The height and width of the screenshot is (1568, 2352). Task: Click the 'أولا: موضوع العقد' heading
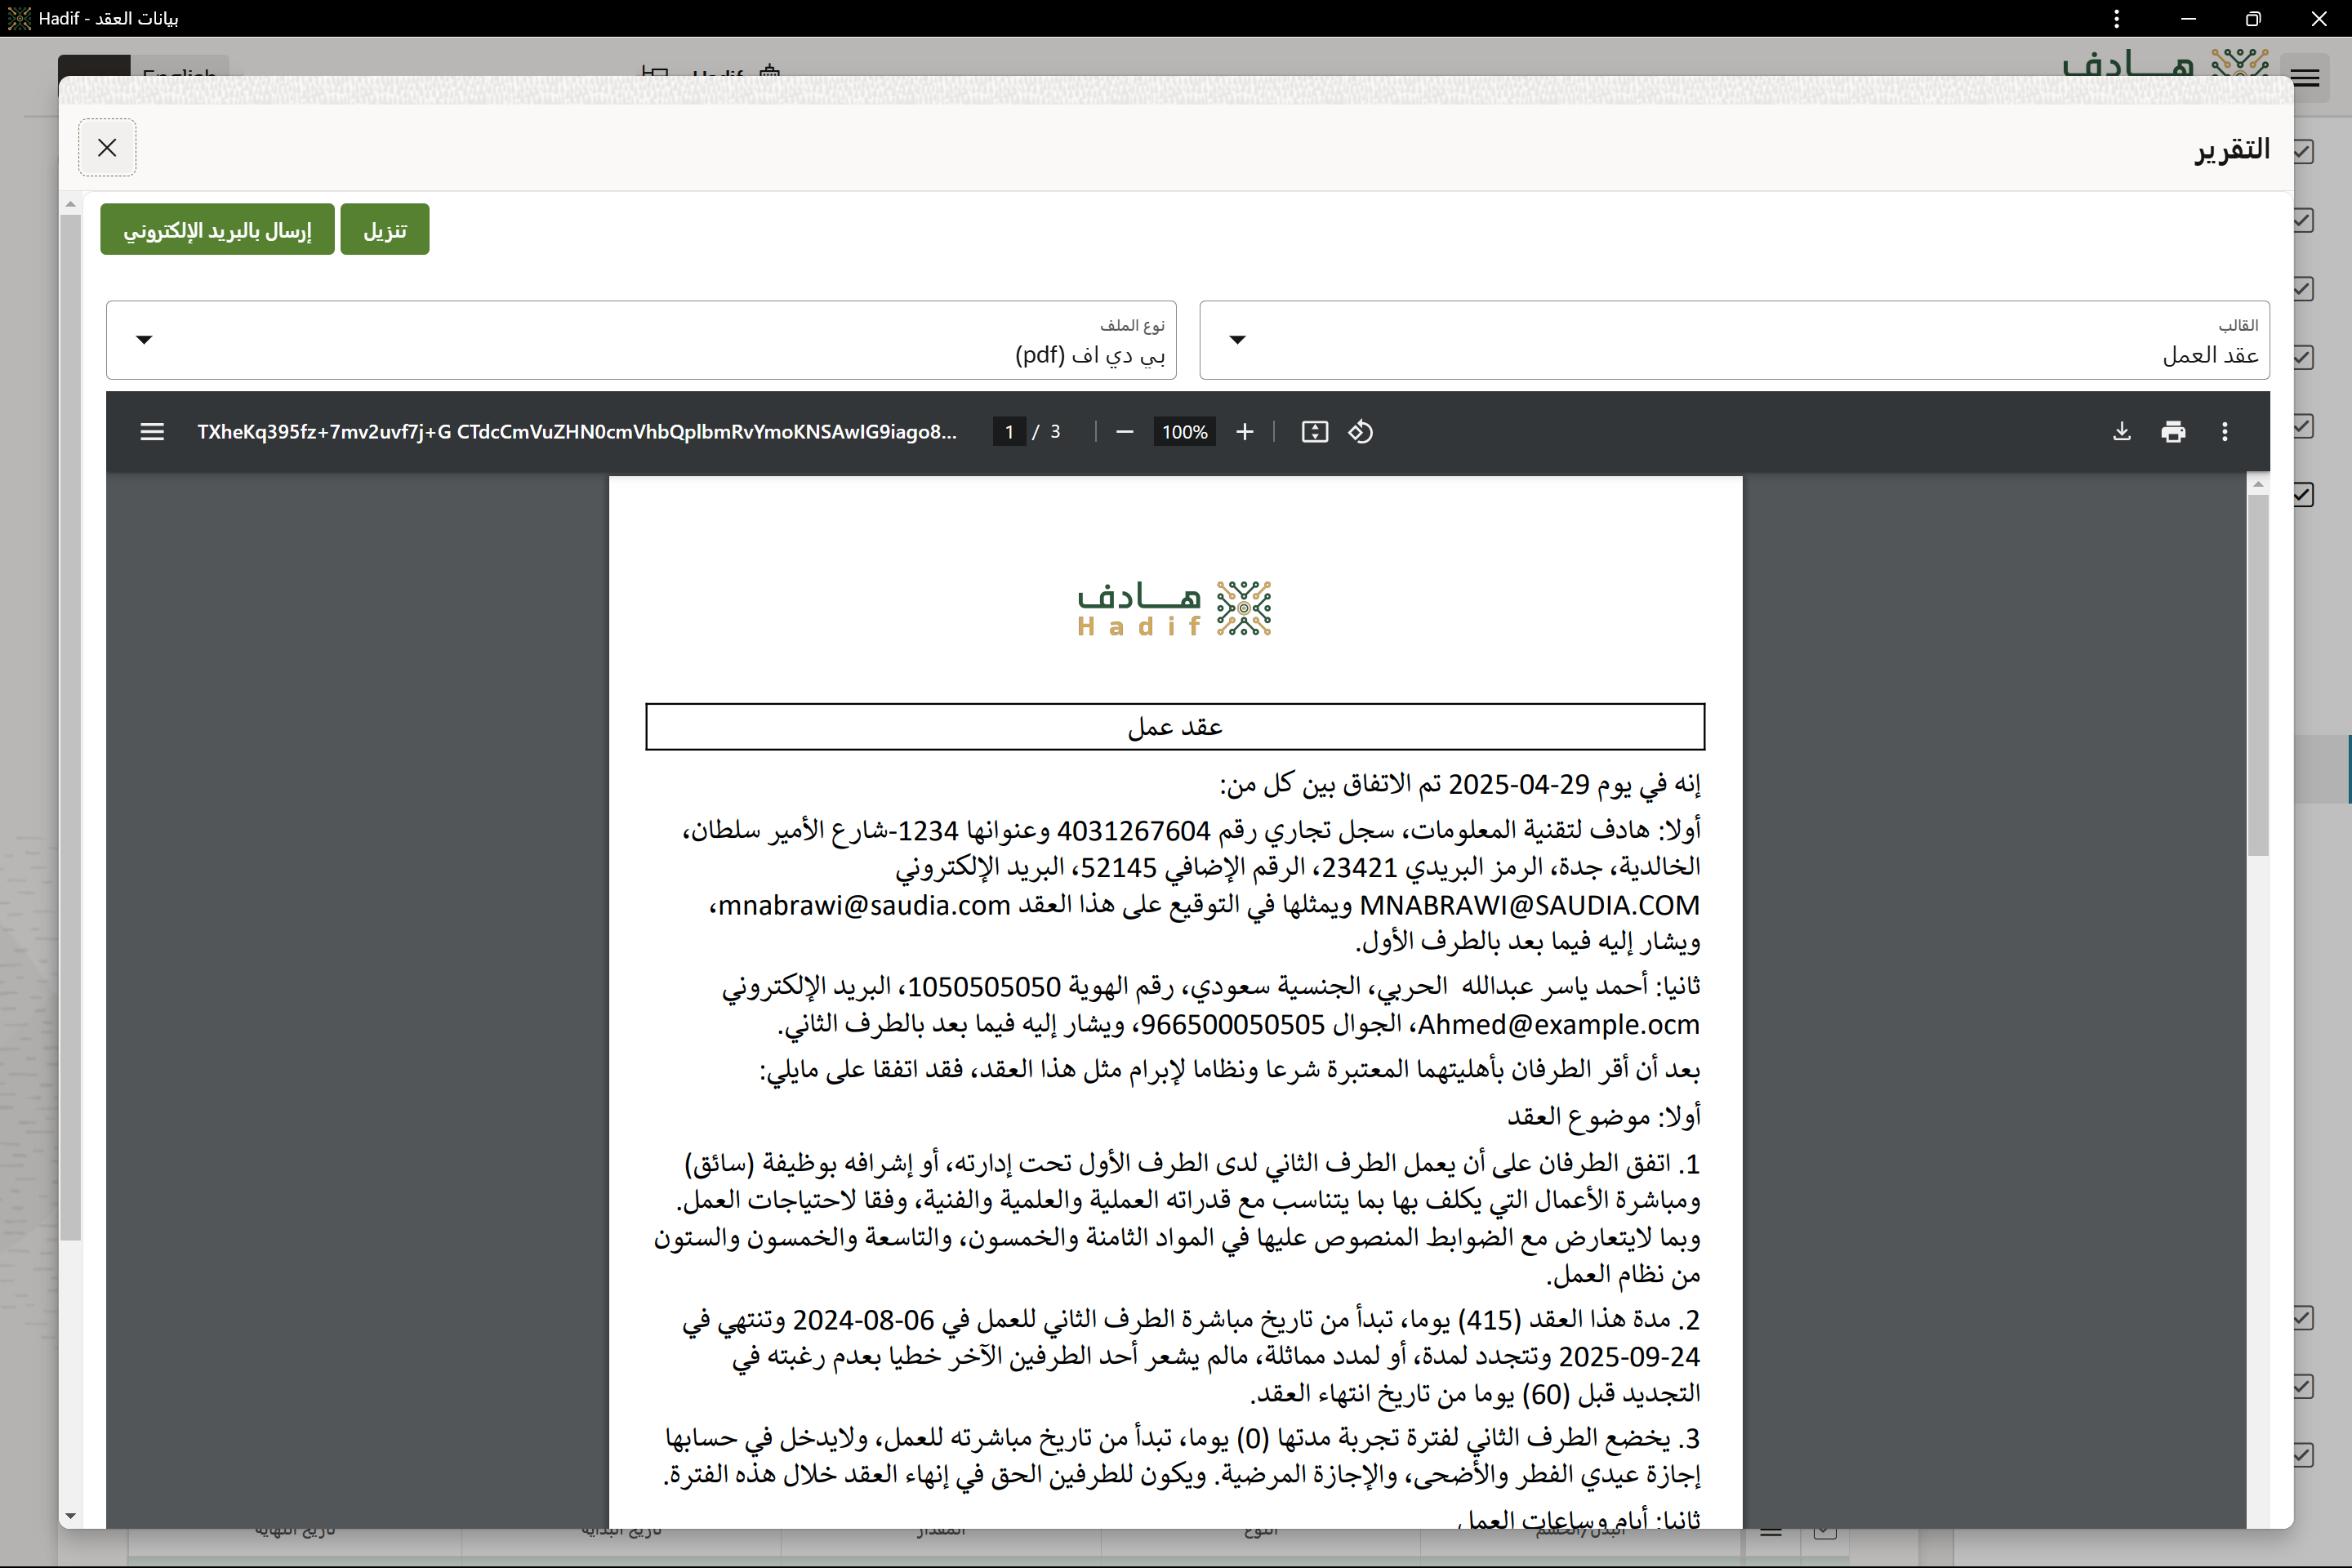coord(1604,1116)
